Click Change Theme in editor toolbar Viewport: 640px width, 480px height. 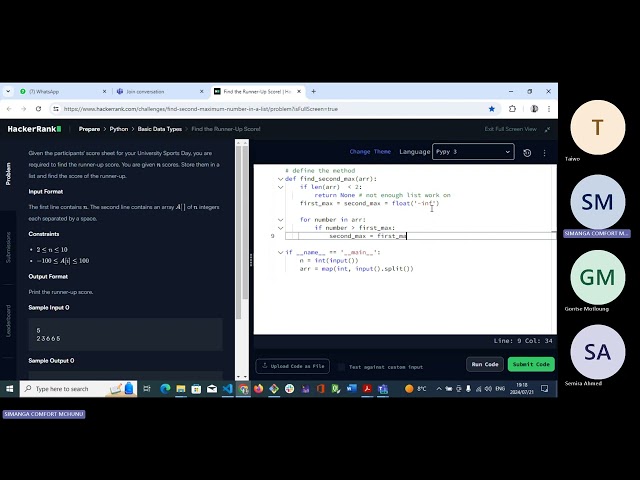point(370,151)
